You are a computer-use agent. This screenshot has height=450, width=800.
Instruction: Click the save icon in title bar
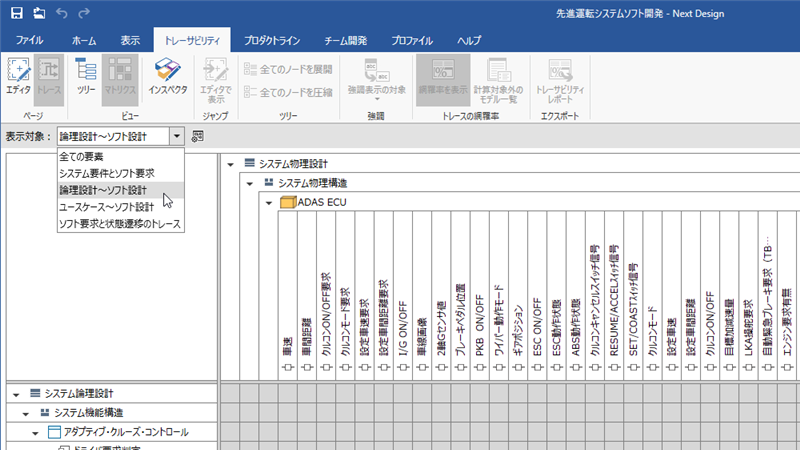point(16,13)
